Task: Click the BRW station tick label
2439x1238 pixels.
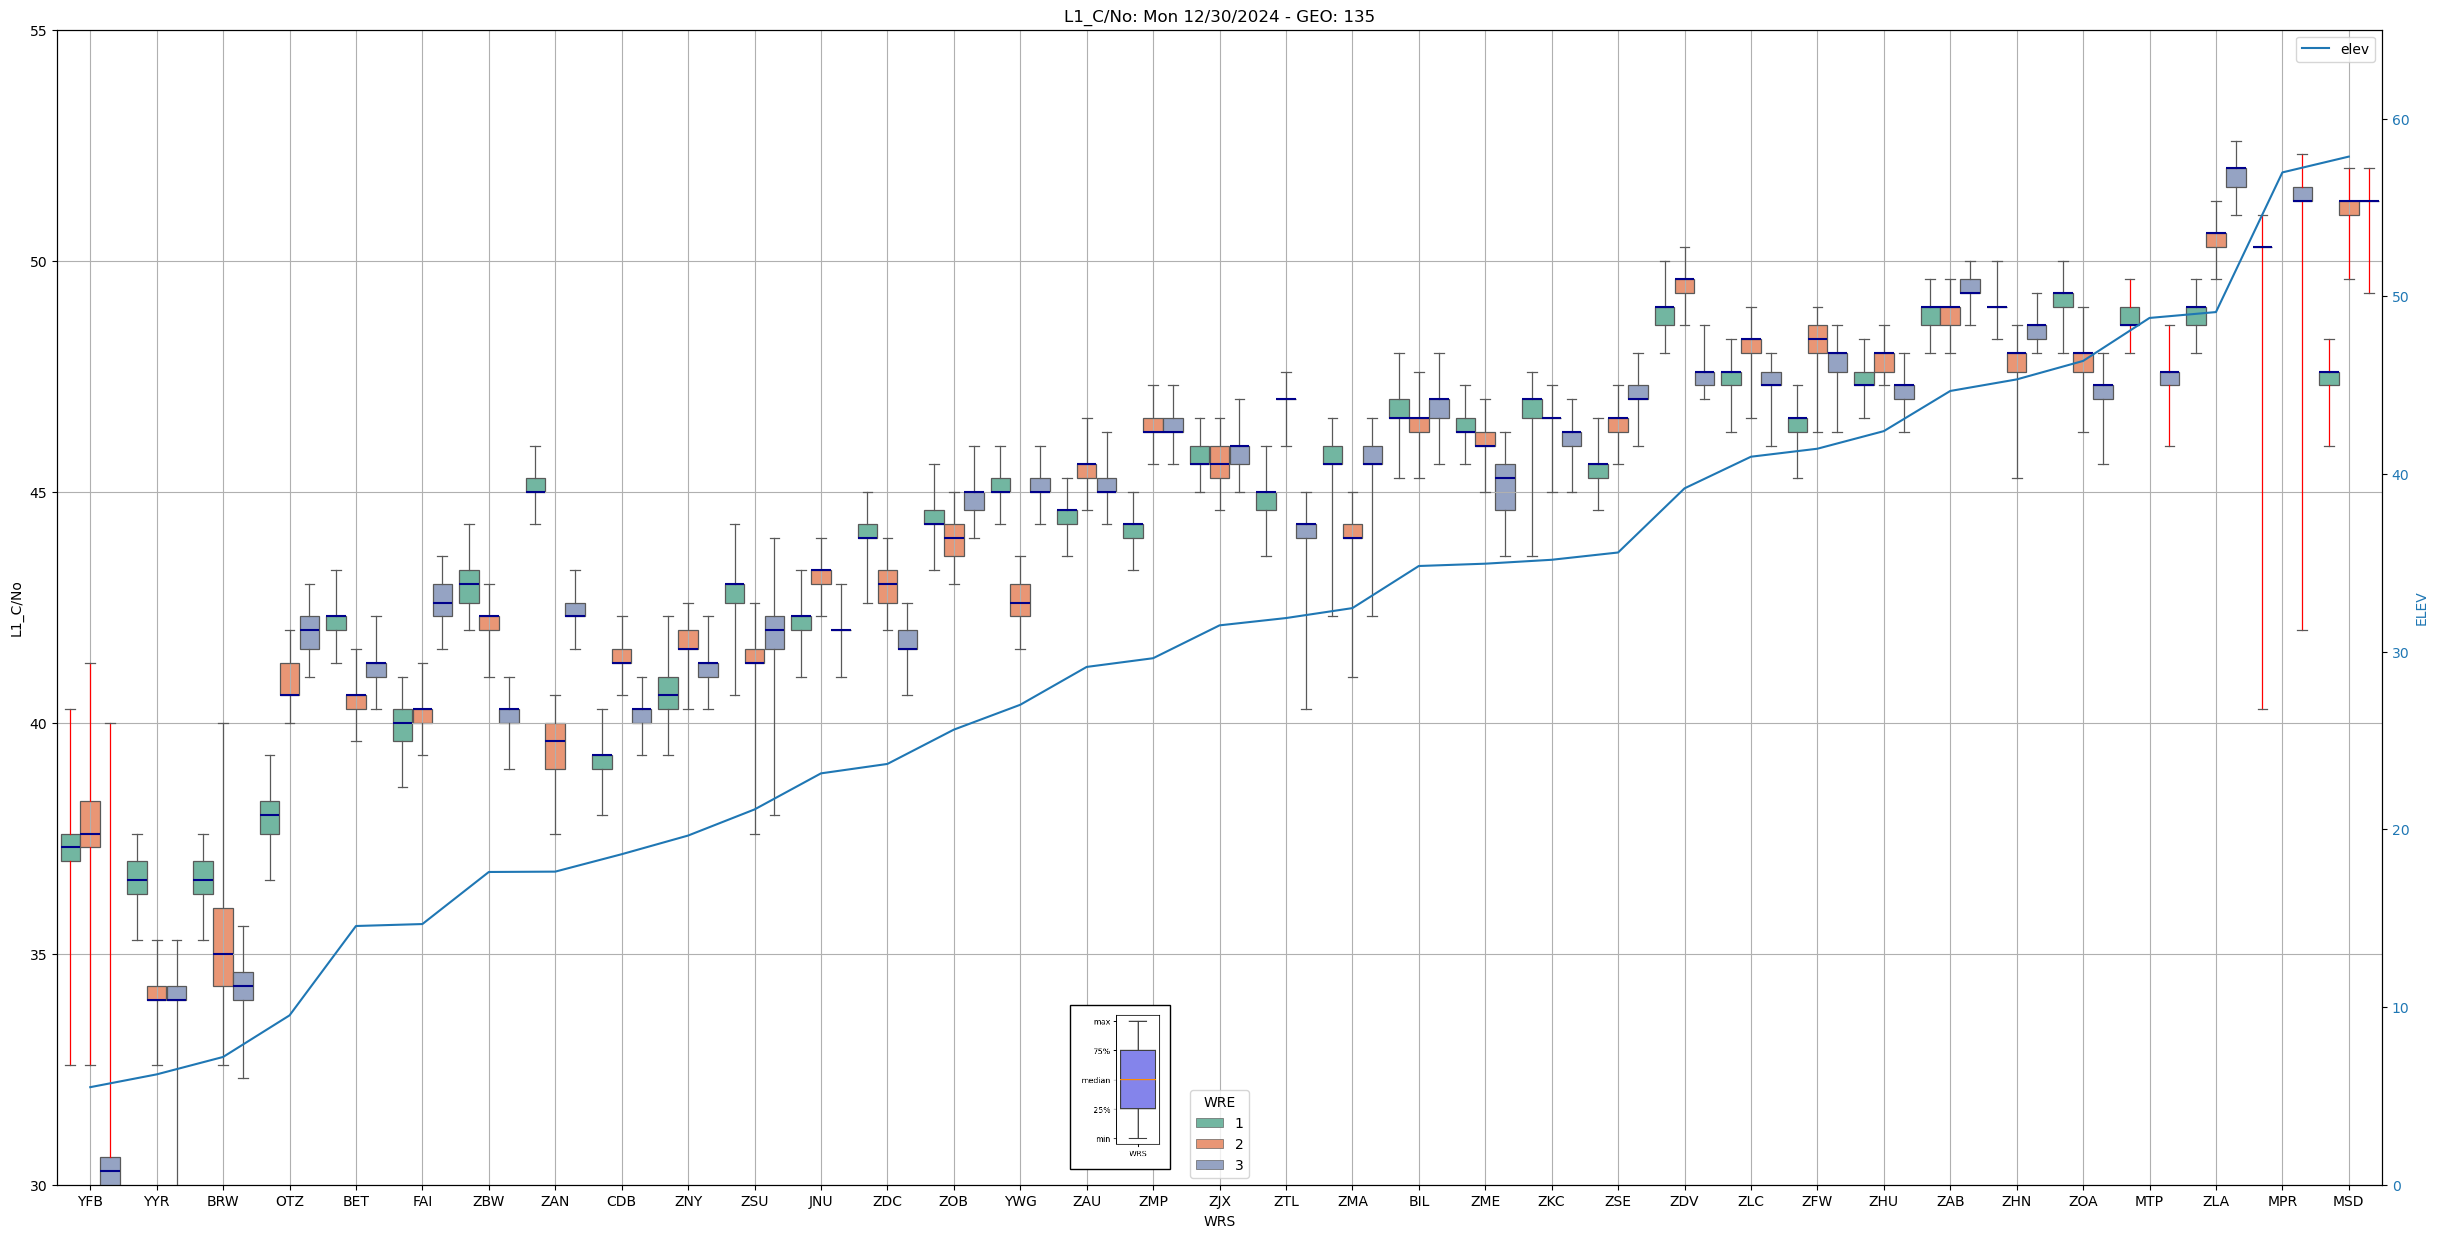Action: click(x=223, y=1201)
